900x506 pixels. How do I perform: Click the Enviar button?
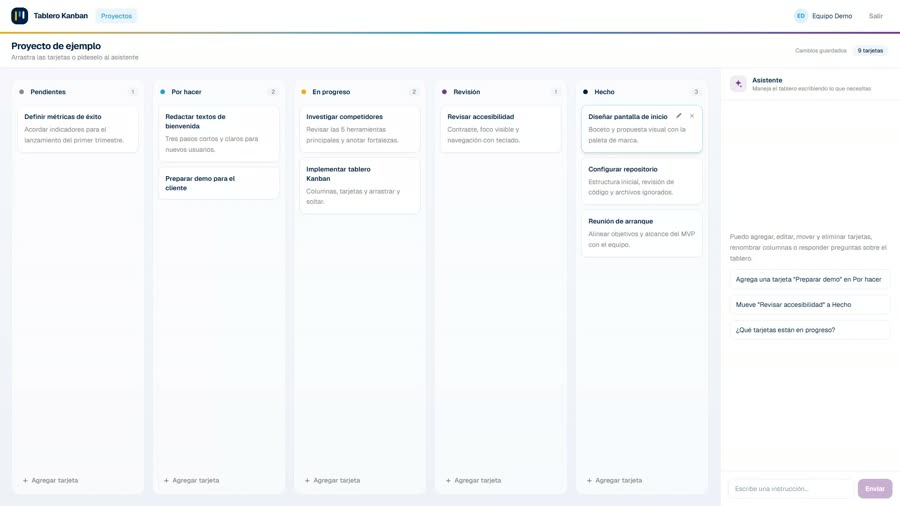click(x=875, y=489)
